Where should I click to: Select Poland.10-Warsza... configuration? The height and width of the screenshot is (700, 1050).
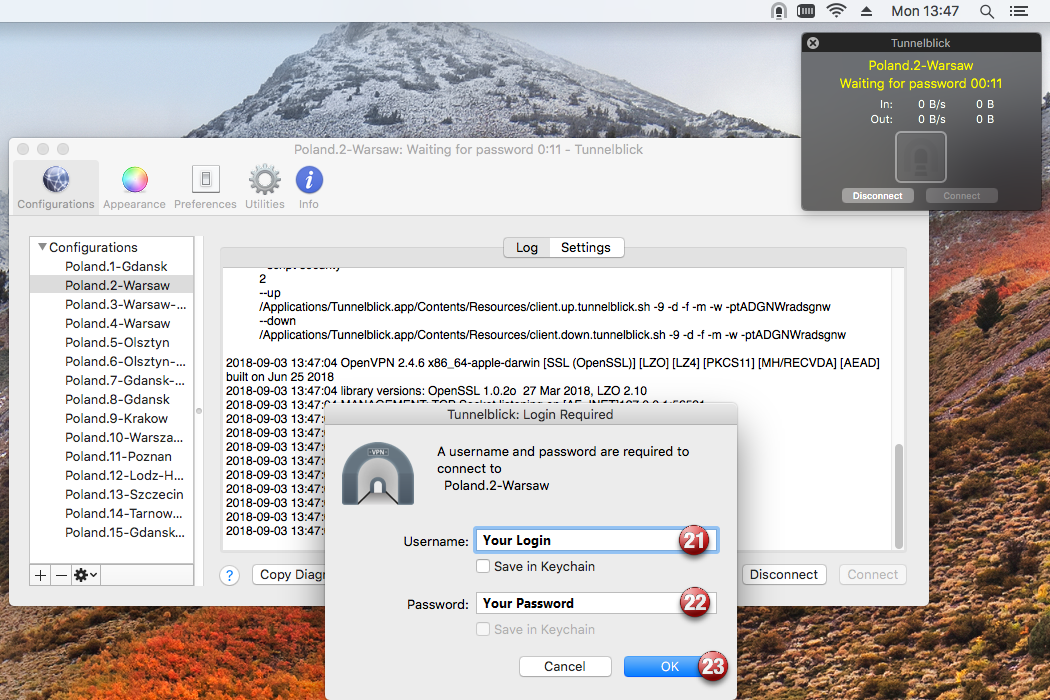124,437
